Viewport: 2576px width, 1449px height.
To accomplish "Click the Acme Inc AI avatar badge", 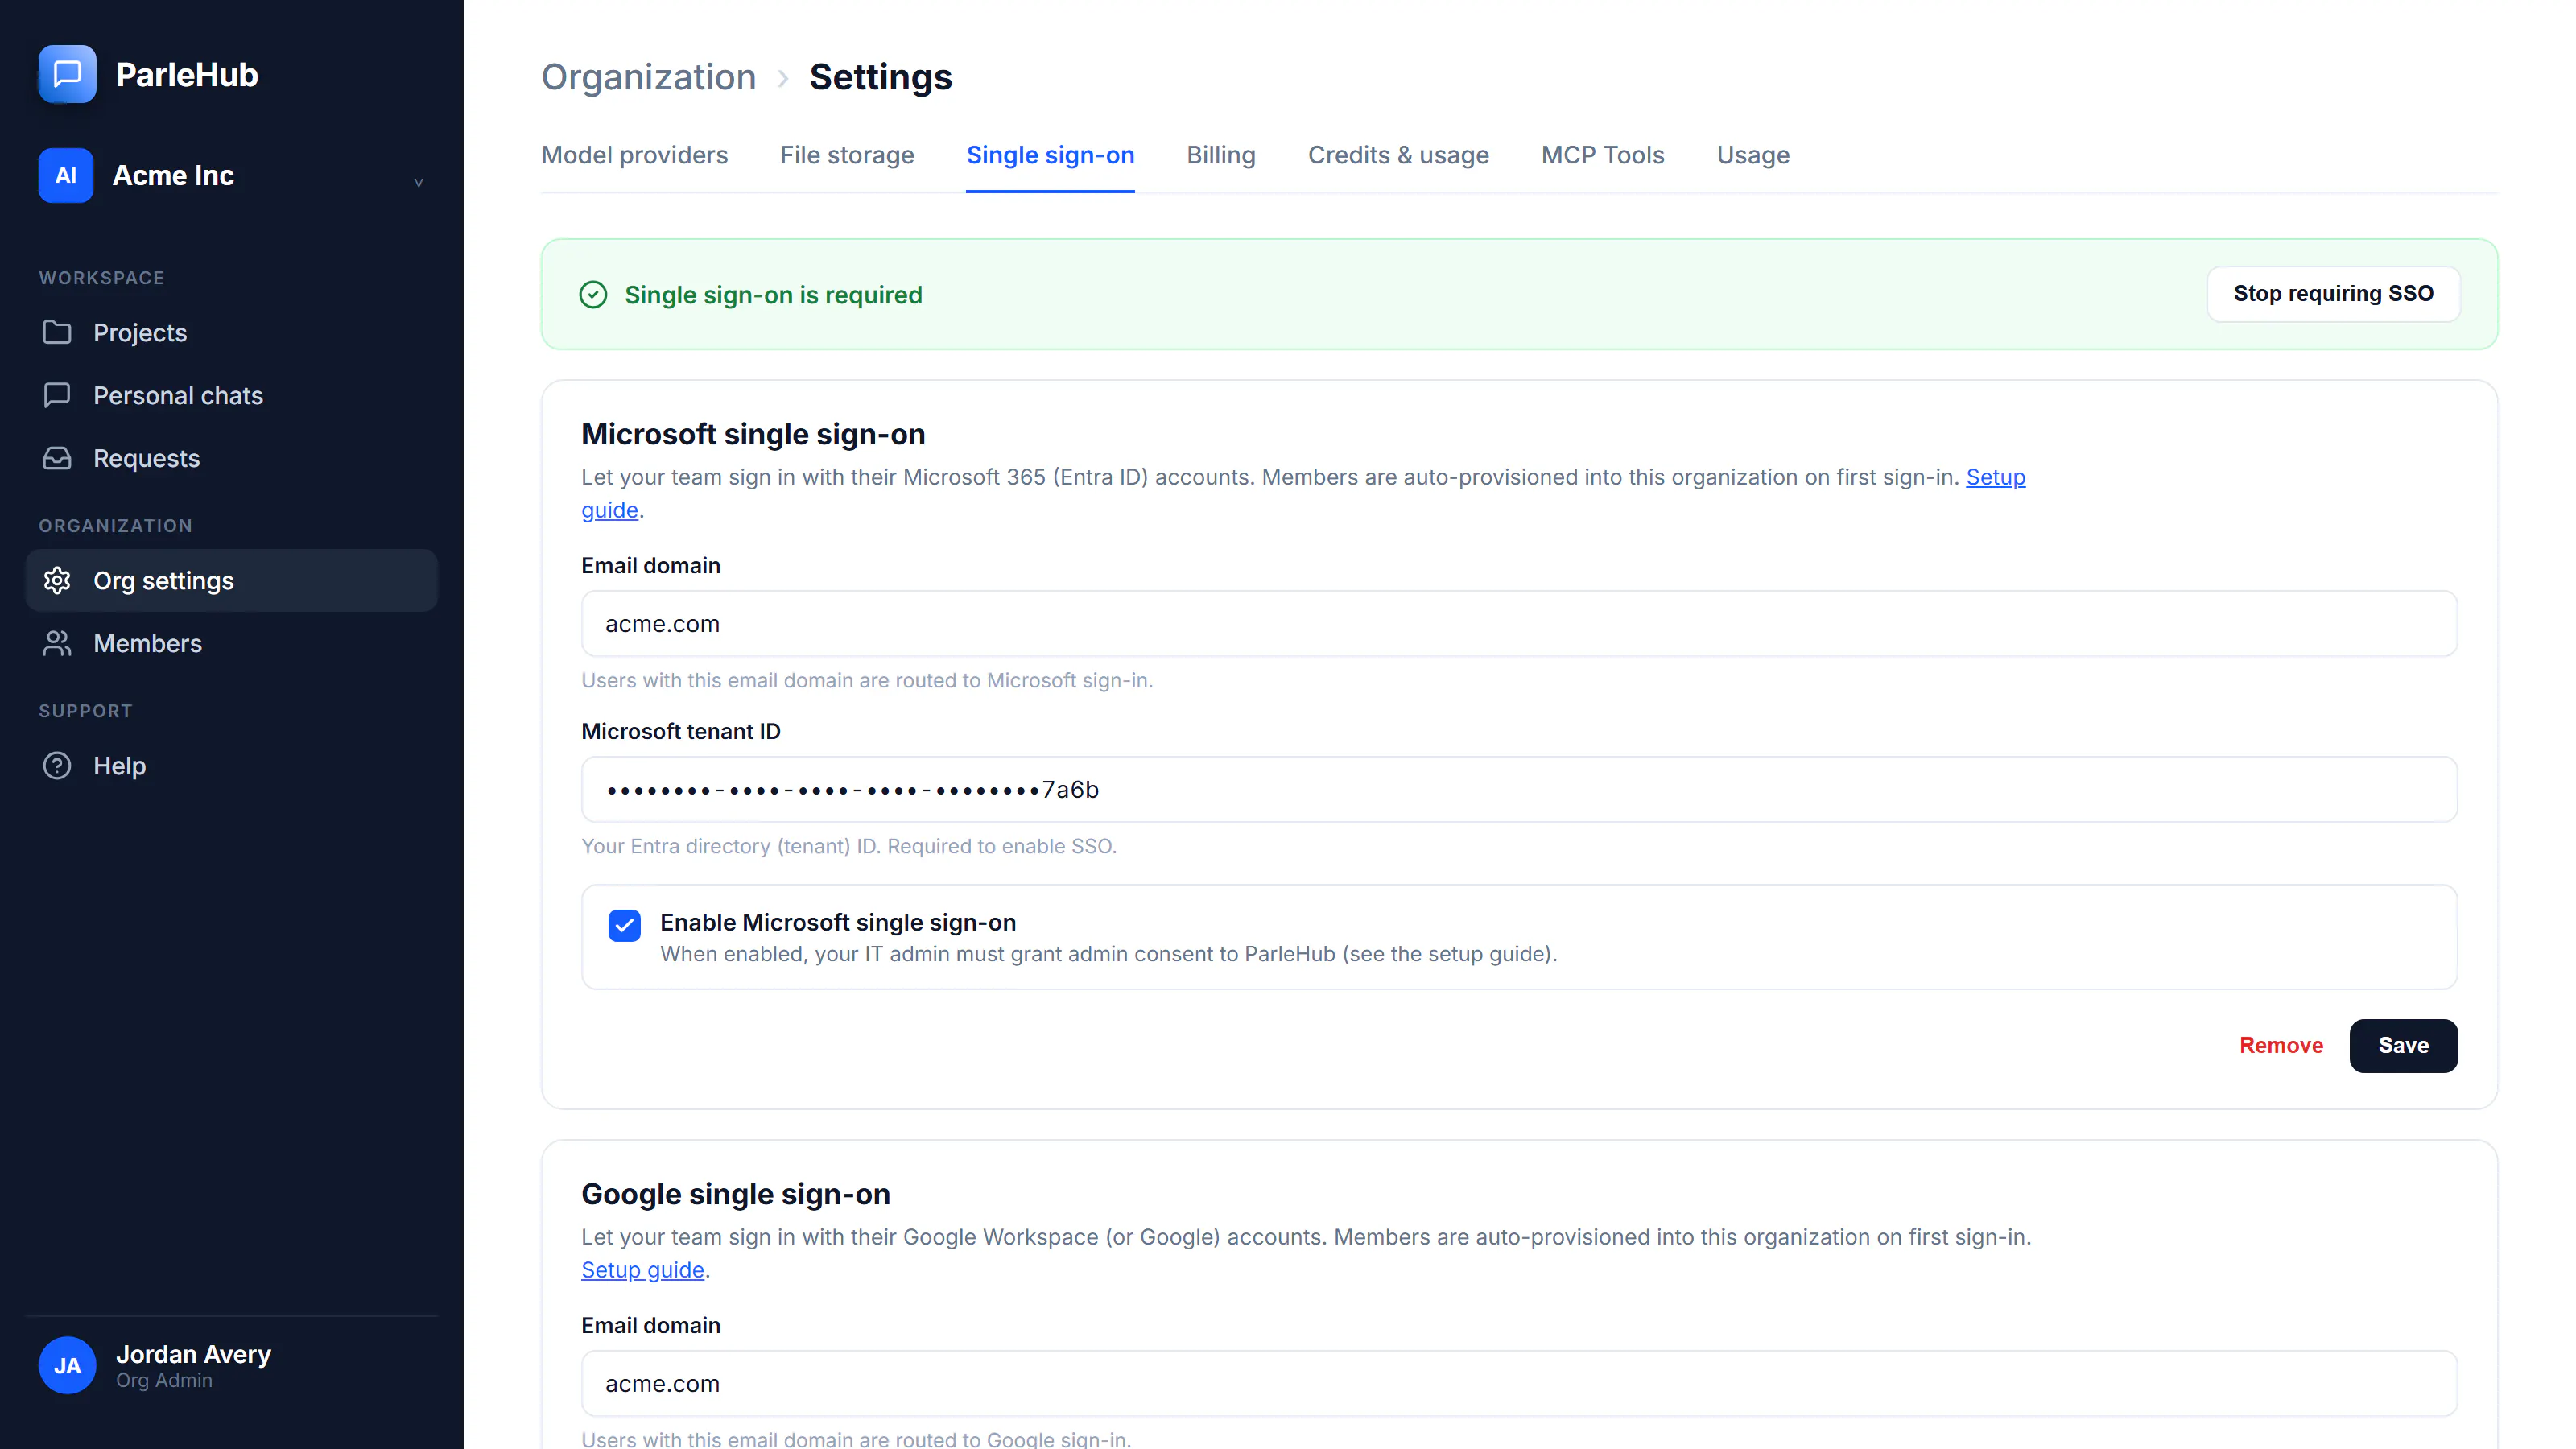I will tap(66, 176).
